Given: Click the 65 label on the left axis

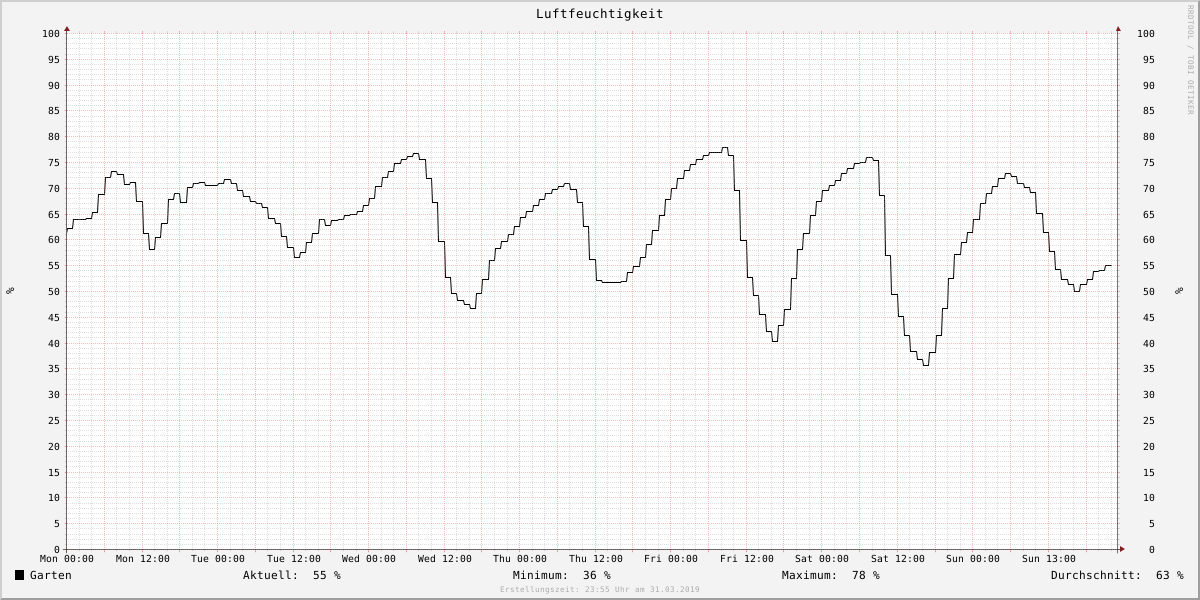Looking at the screenshot, I should (x=55, y=215).
